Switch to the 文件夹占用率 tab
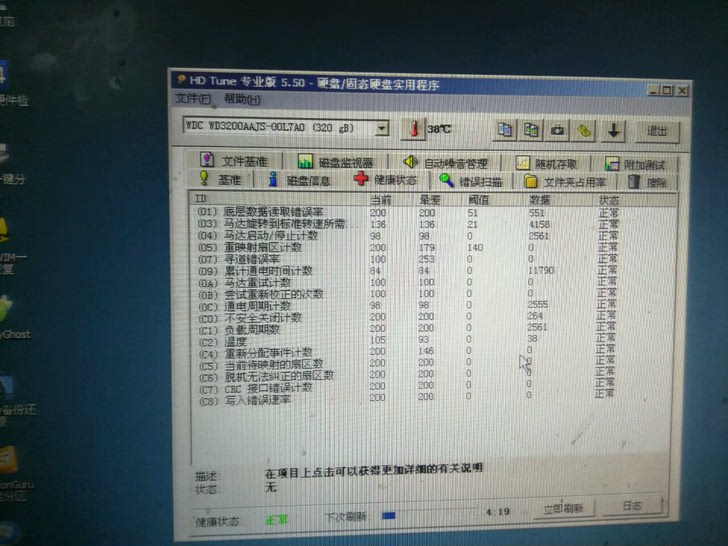The height and width of the screenshot is (546, 728). 566,182
